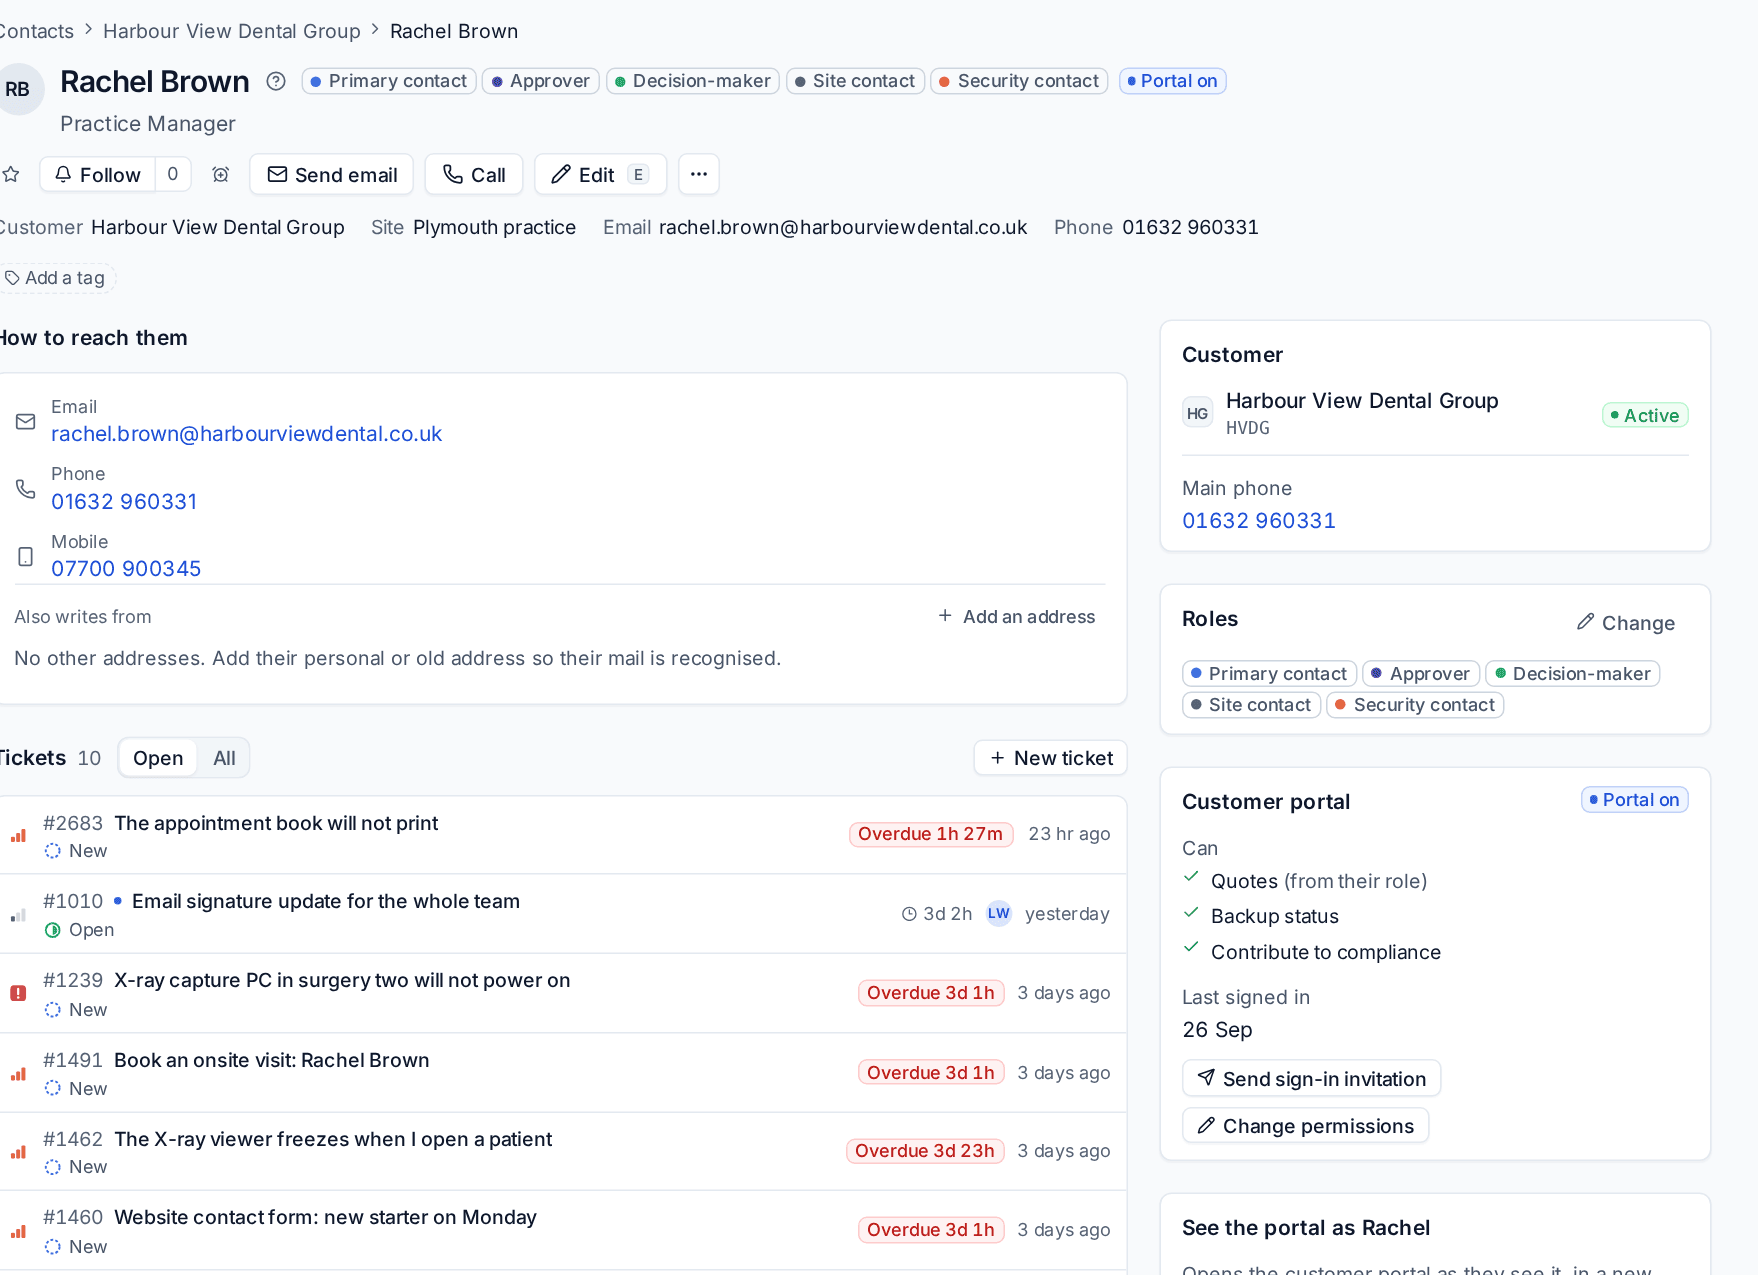Click Add an address
This screenshot has width=1758, height=1275.
coord(1017,617)
